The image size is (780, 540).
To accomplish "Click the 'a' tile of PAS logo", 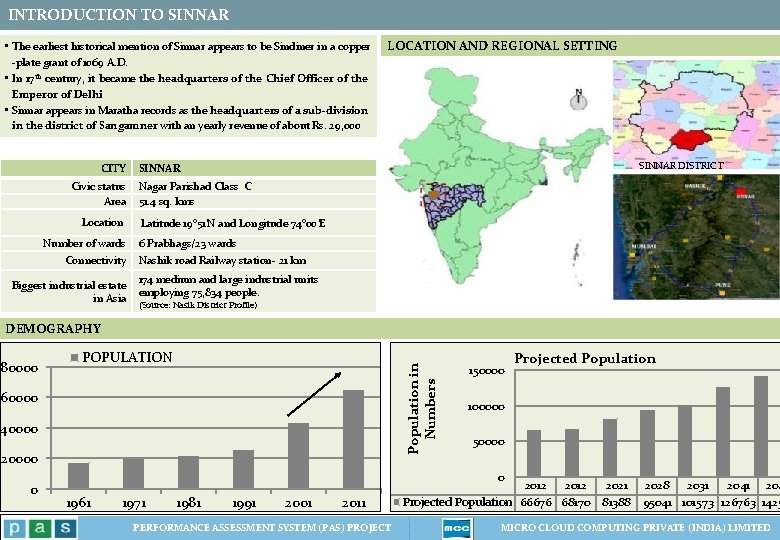I will 40,528.
